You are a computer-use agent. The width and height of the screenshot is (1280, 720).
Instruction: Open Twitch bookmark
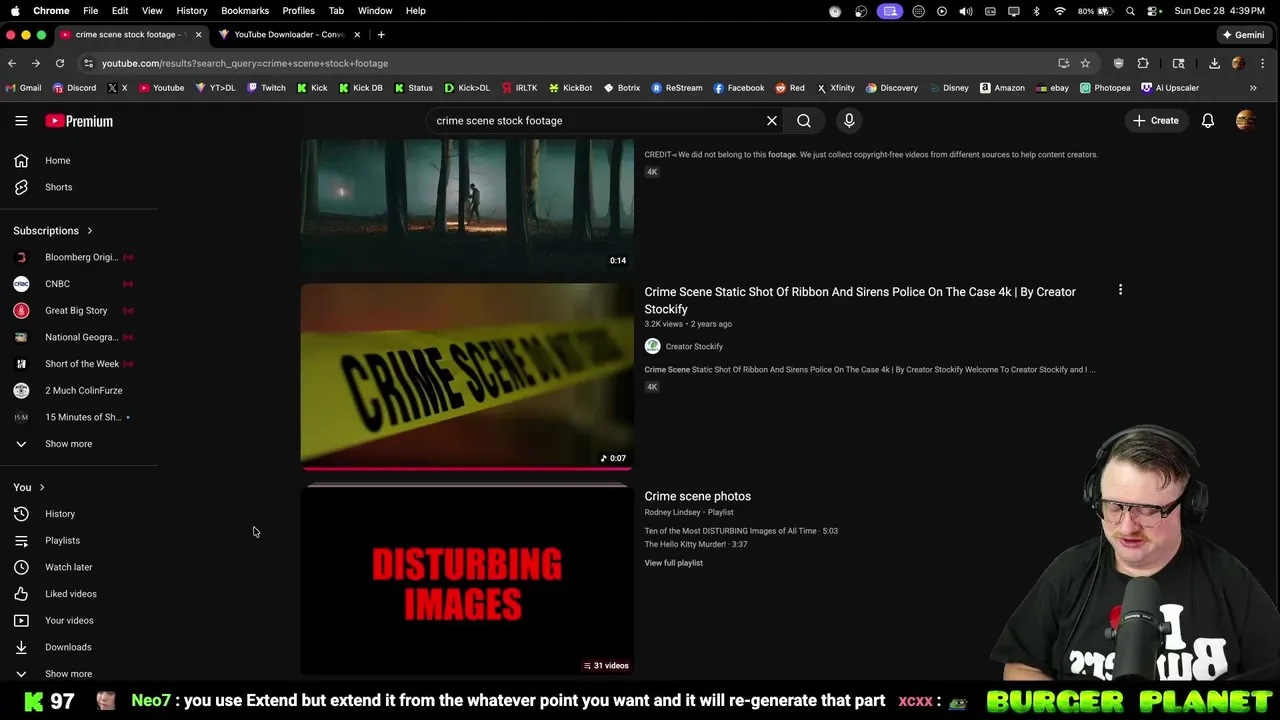266,88
